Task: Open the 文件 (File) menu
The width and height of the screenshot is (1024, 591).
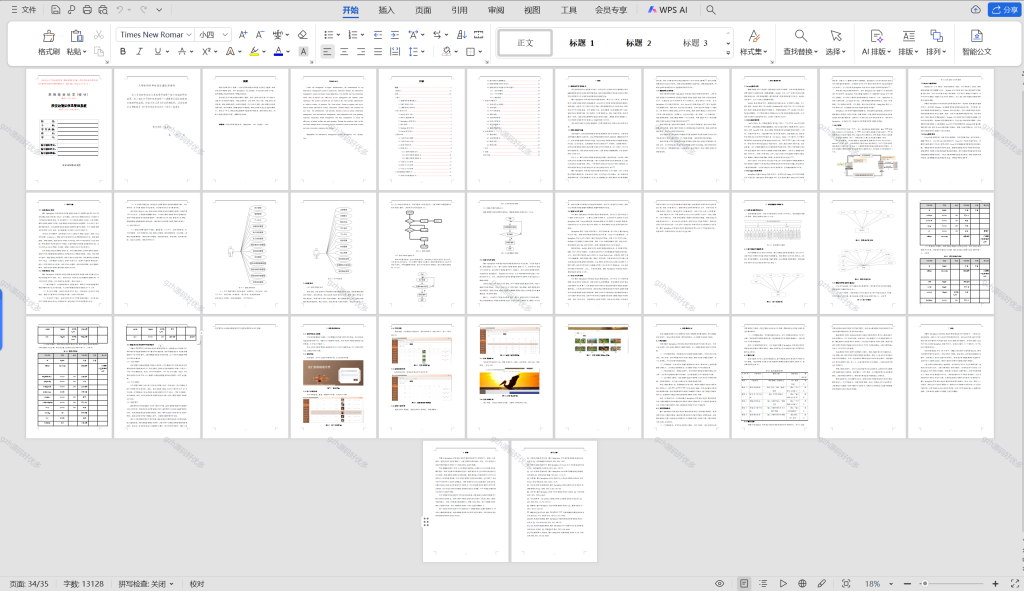Action: [x=24, y=10]
